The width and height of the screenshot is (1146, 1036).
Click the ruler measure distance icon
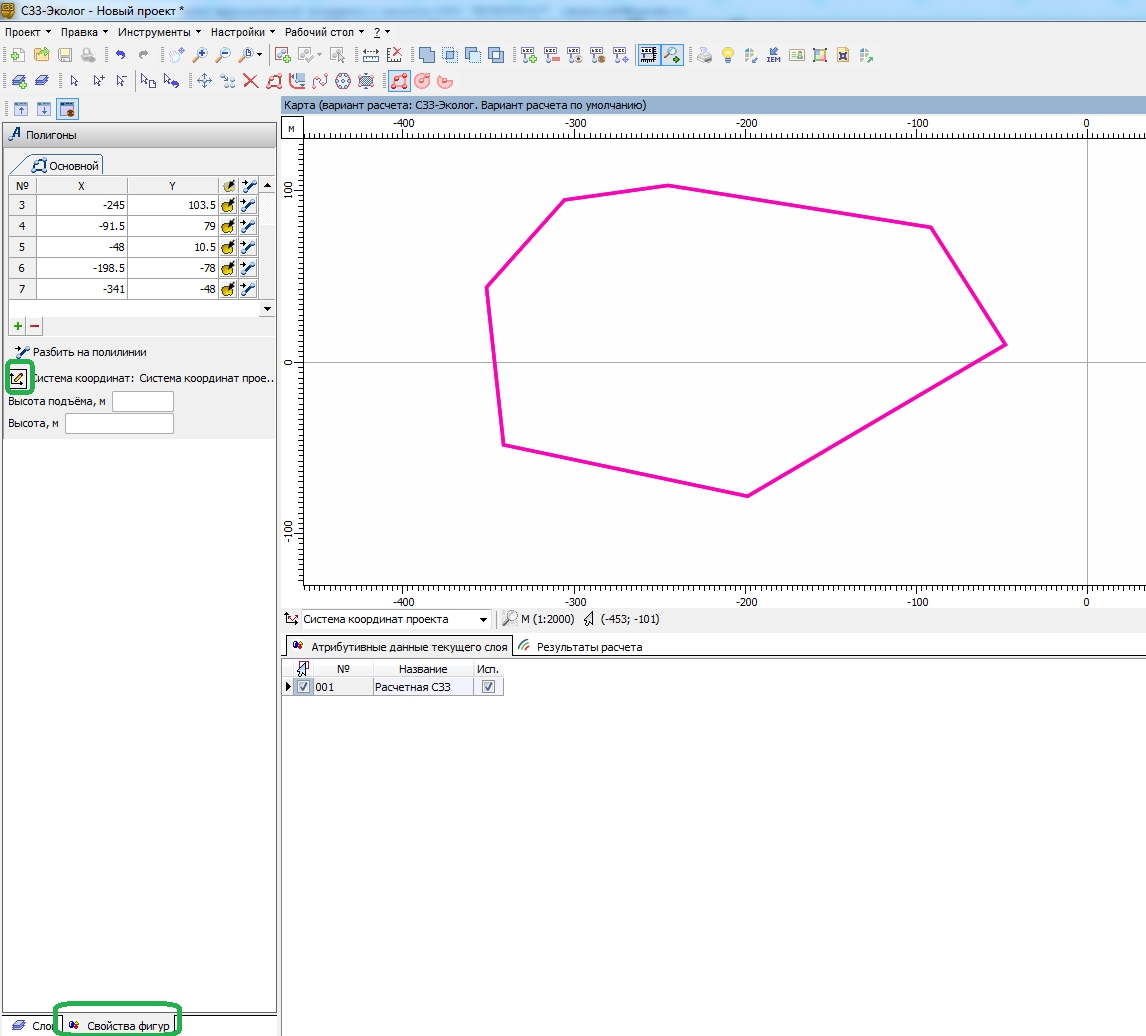[x=370, y=56]
